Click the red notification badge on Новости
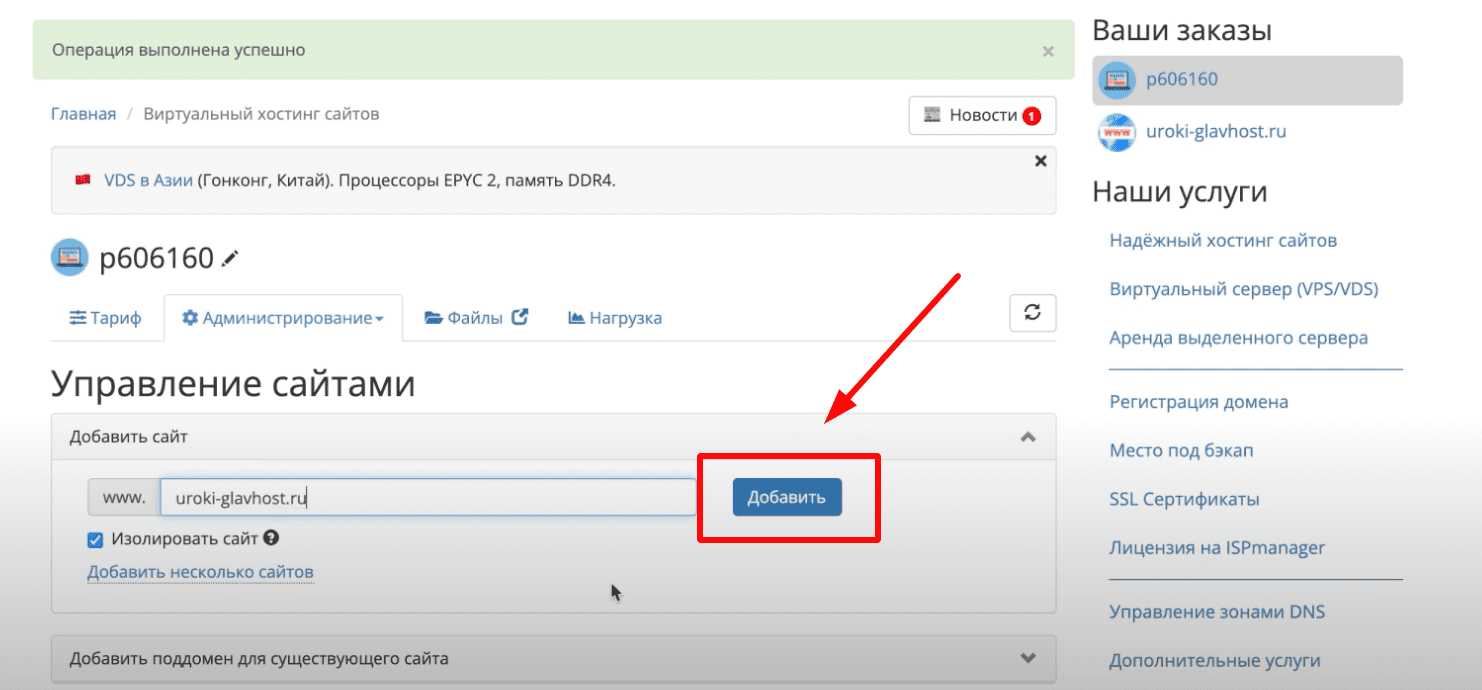This screenshot has width=1482, height=690. coord(1031,116)
